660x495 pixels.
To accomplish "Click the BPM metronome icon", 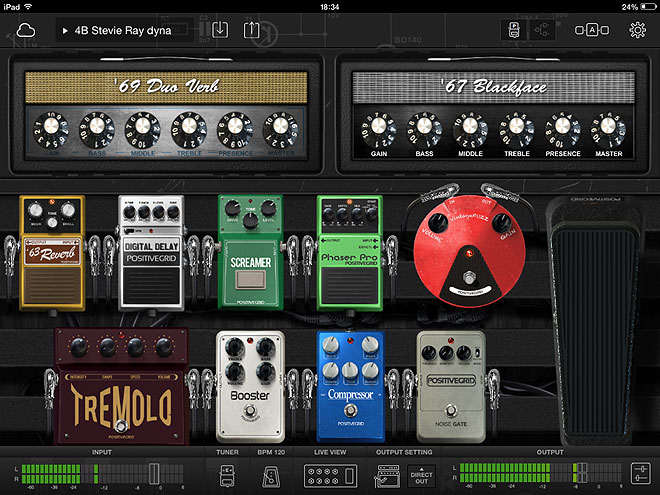I will point(271,476).
